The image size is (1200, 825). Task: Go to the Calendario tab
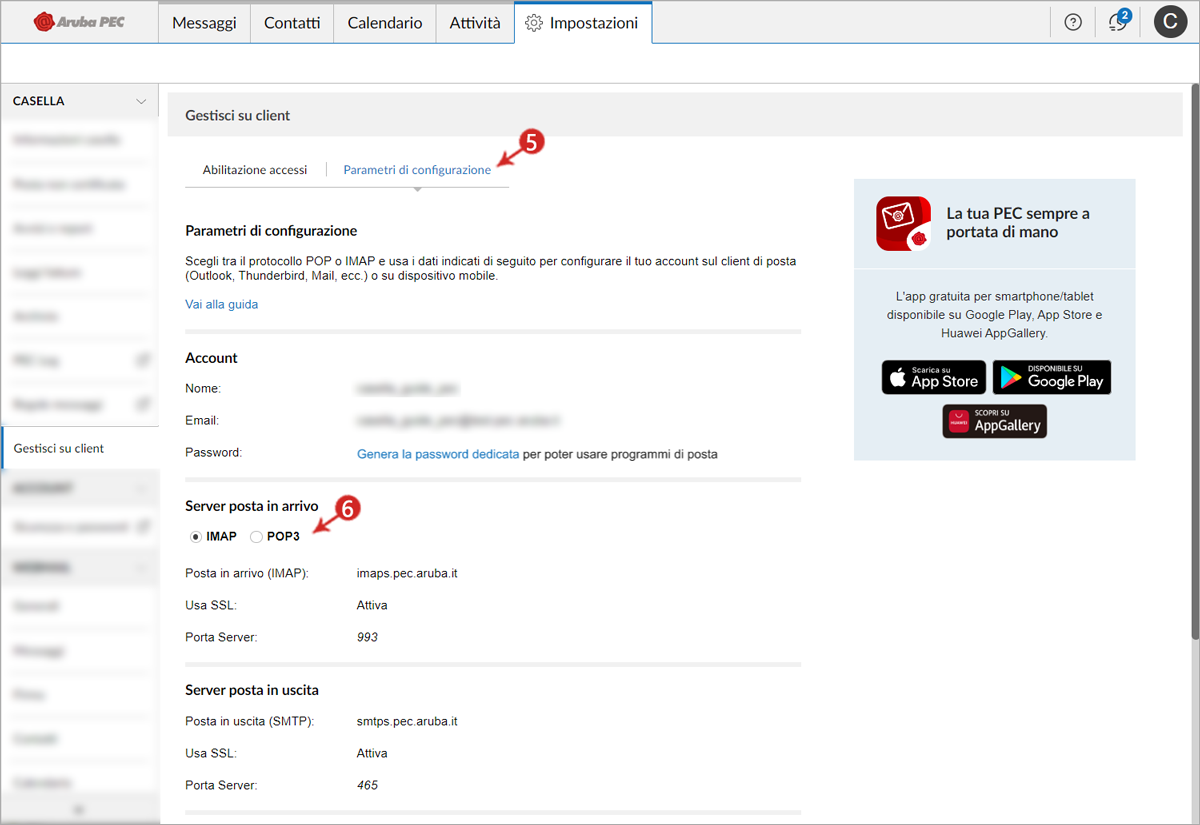(385, 23)
